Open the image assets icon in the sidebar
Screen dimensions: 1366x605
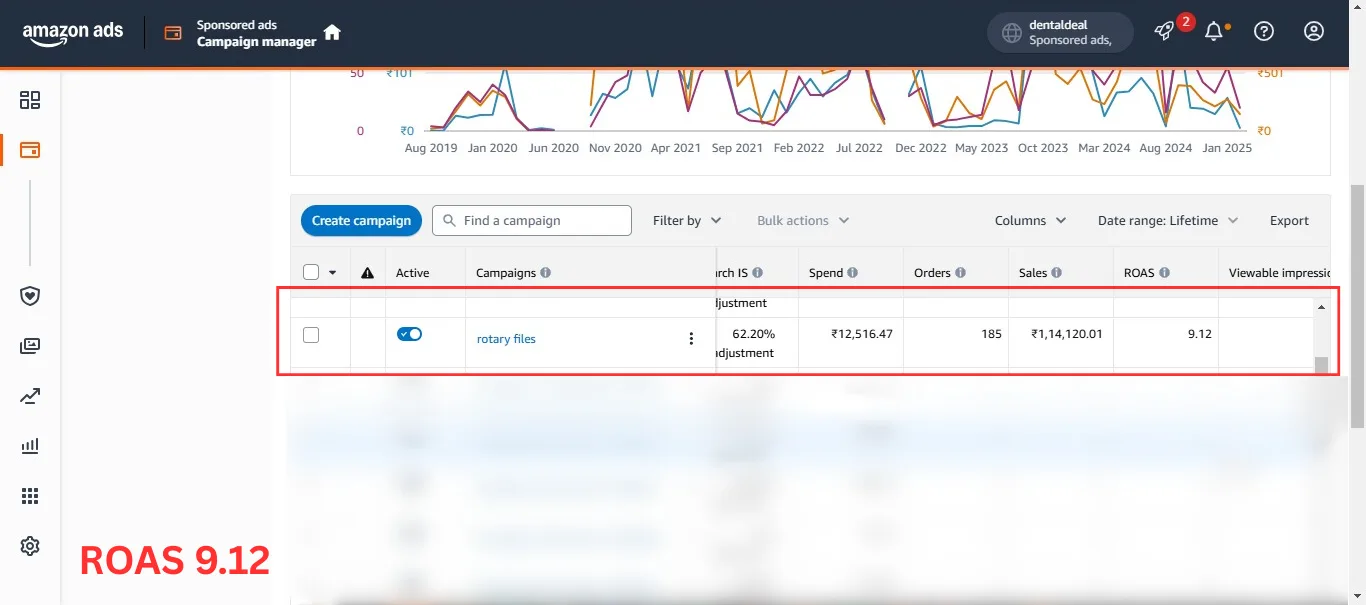(x=30, y=346)
